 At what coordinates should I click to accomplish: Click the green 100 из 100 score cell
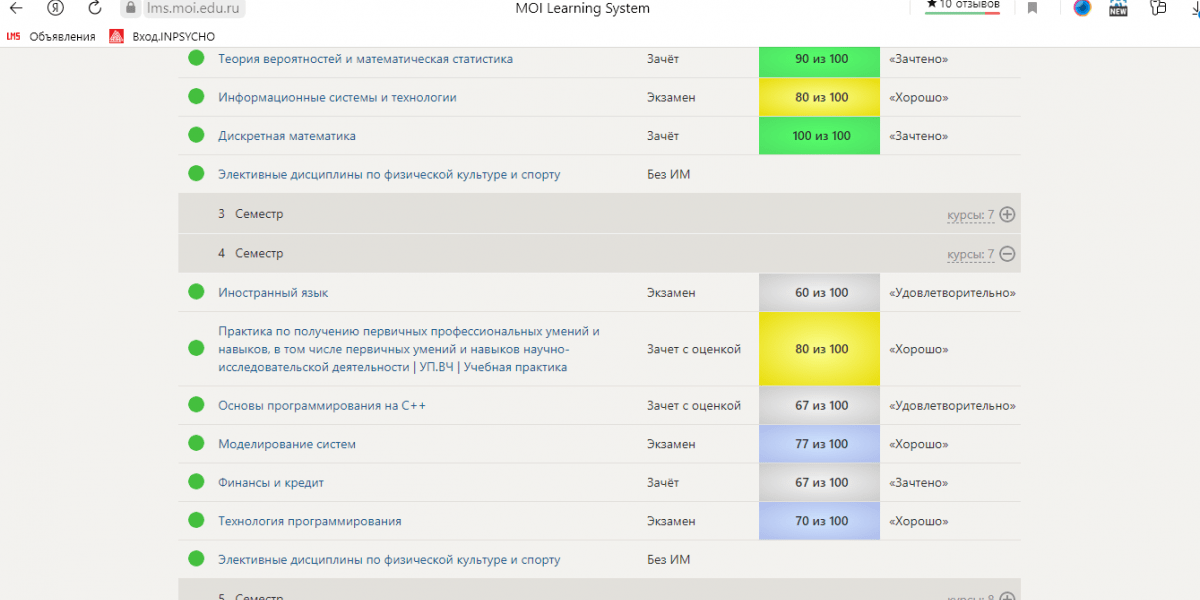point(820,136)
